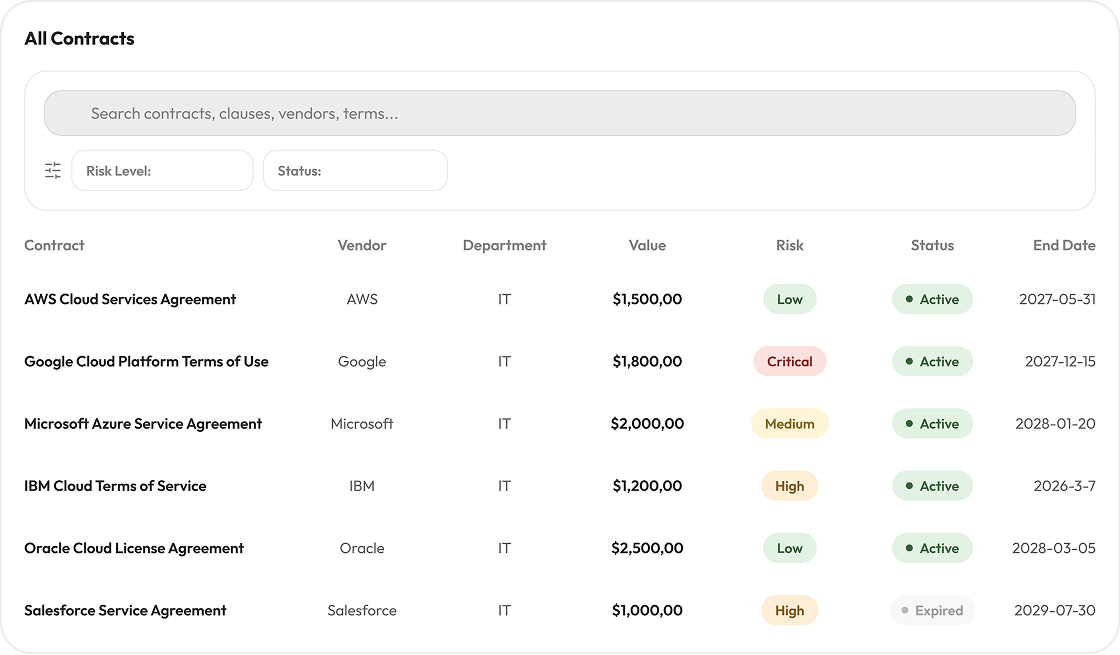Click the IT department cell in AWS row
This screenshot has height=655, width=1120.
(x=504, y=299)
